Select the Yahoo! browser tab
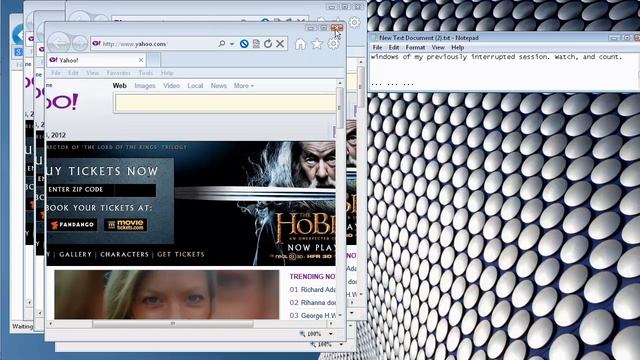640x360 pixels. 96,60
